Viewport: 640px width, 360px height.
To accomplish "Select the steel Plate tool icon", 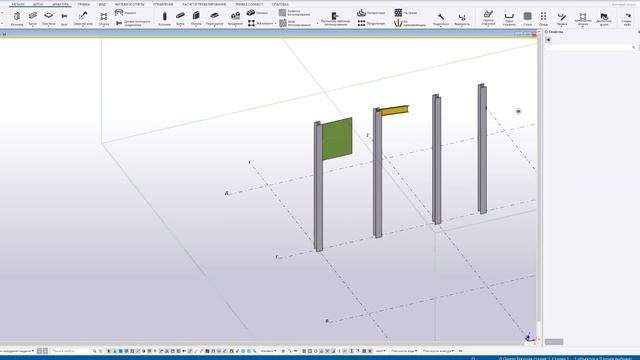I will [x=49, y=16].
